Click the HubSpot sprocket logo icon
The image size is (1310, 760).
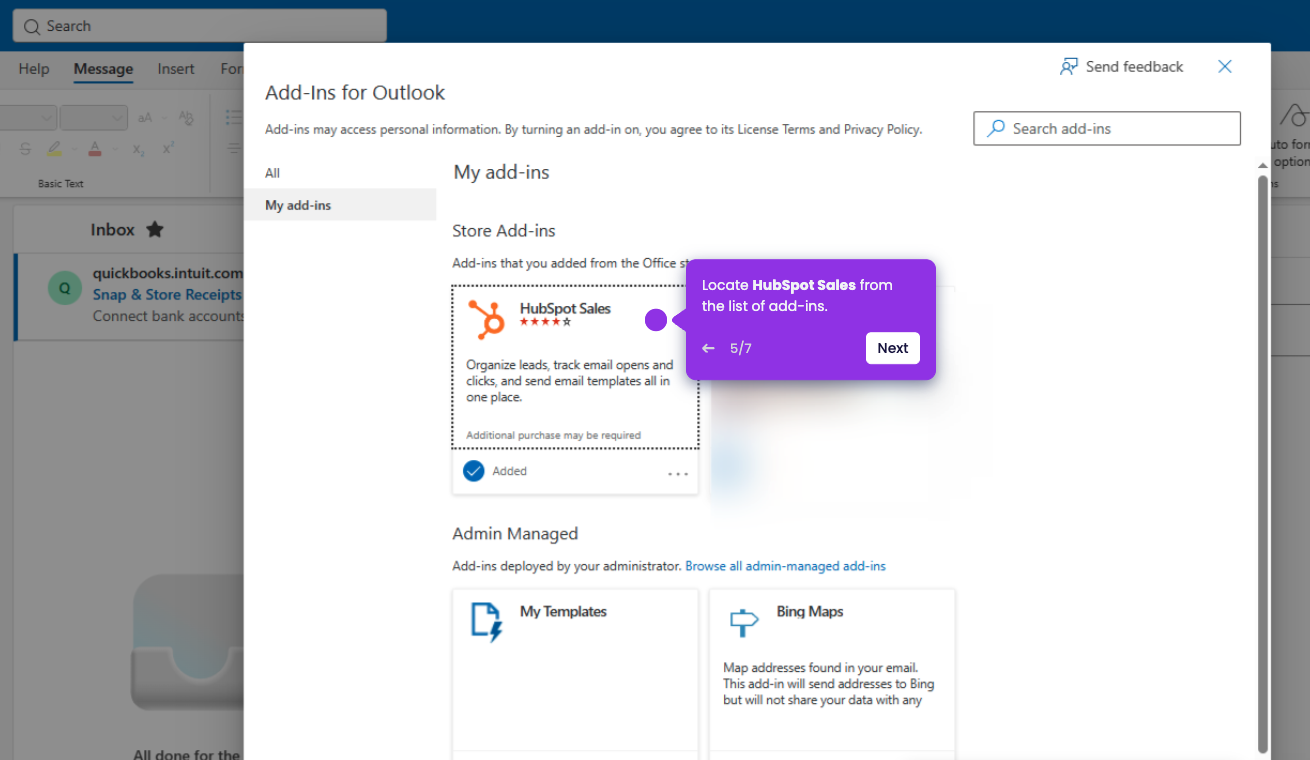[x=486, y=319]
